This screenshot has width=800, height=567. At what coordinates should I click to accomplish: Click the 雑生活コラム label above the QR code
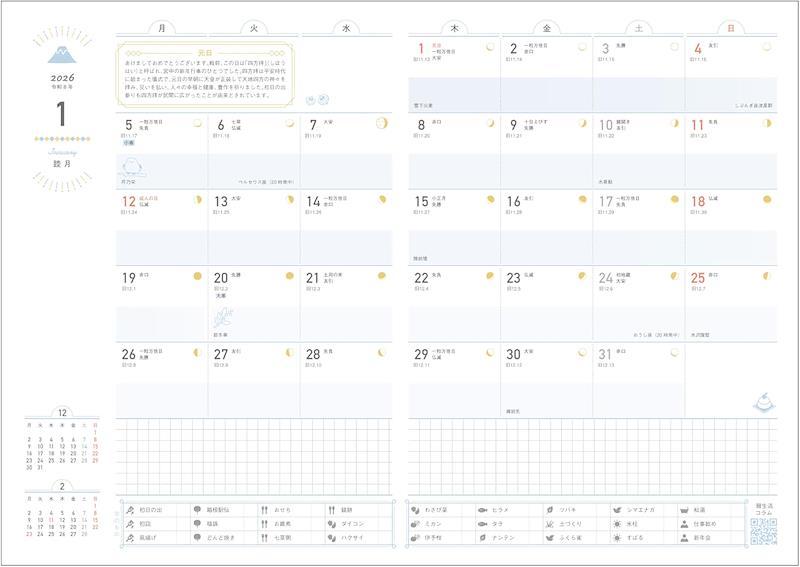pyautogui.click(x=764, y=509)
